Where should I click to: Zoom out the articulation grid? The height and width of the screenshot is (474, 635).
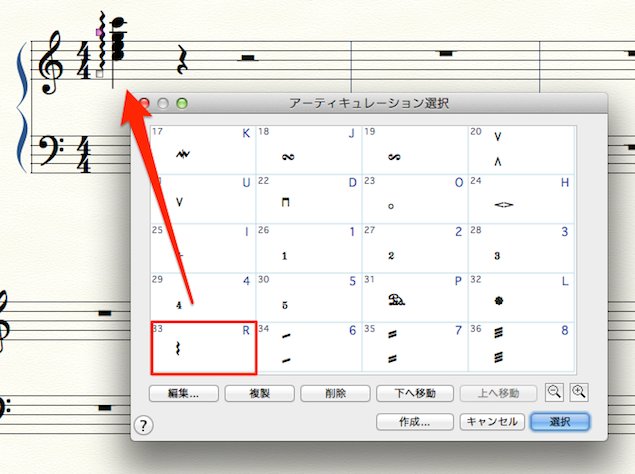coord(554,392)
